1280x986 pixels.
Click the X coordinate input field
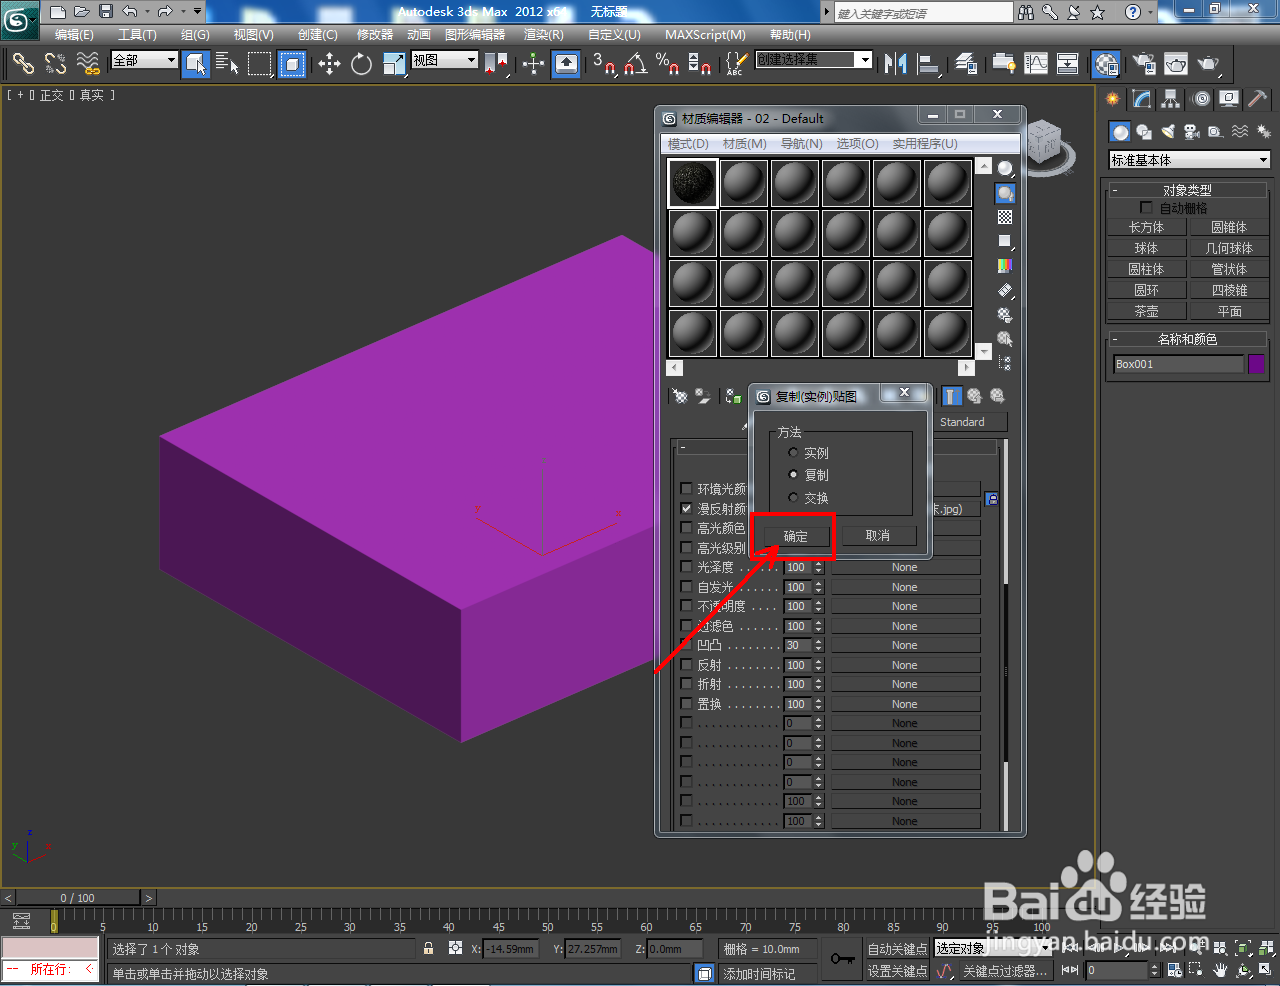click(x=512, y=949)
